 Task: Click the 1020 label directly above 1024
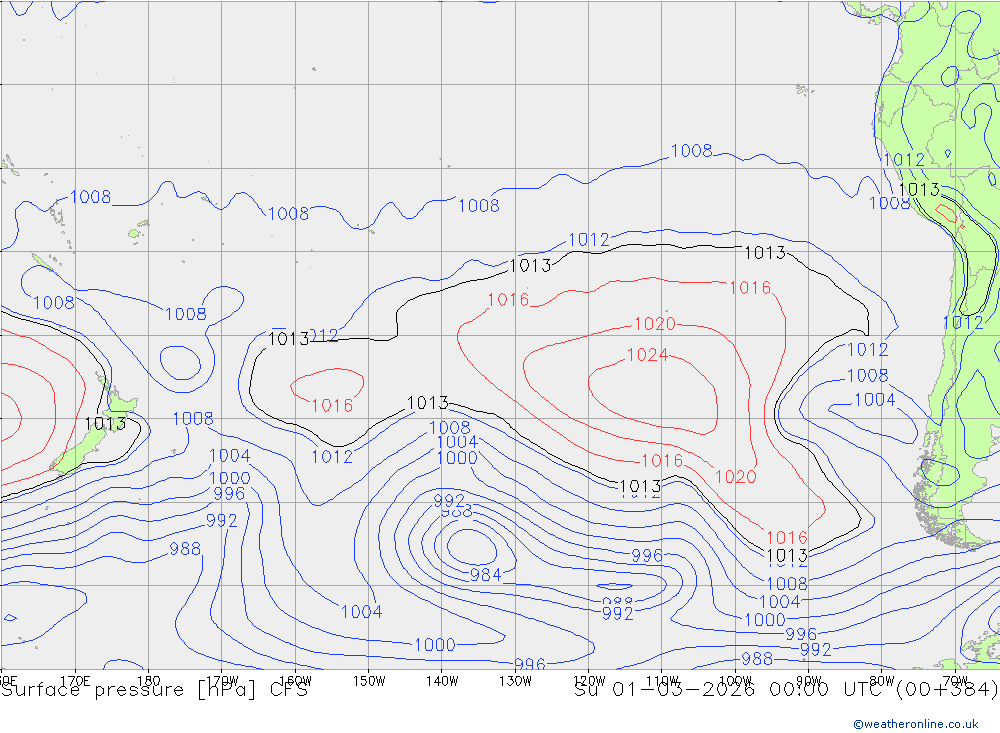coord(654,324)
